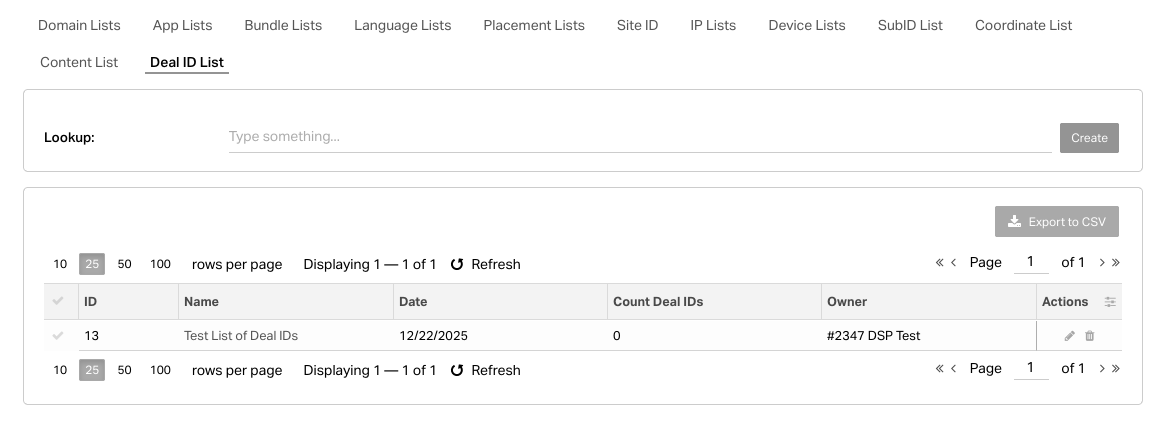The image size is (1166, 440).
Task: Click the Create button
Action: point(1089,138)
